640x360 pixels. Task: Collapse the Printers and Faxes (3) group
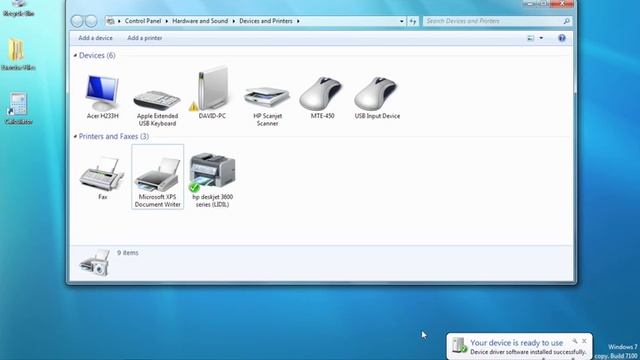coord(75,136)
